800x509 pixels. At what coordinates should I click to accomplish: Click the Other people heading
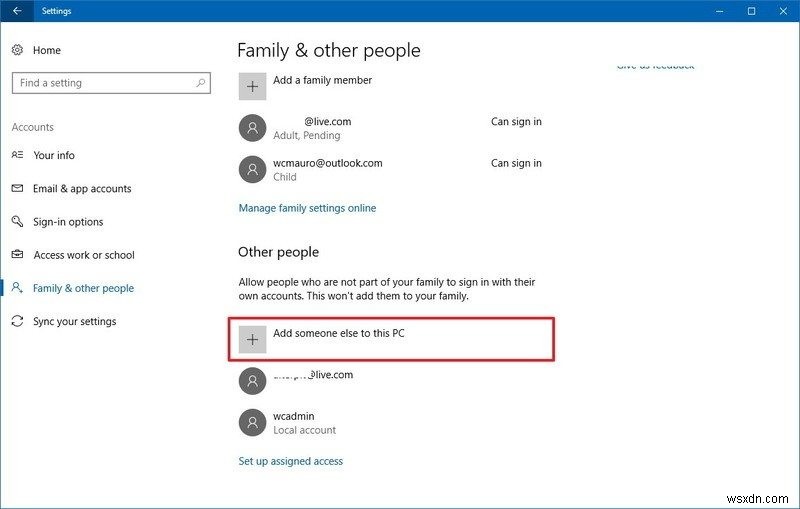279,252
